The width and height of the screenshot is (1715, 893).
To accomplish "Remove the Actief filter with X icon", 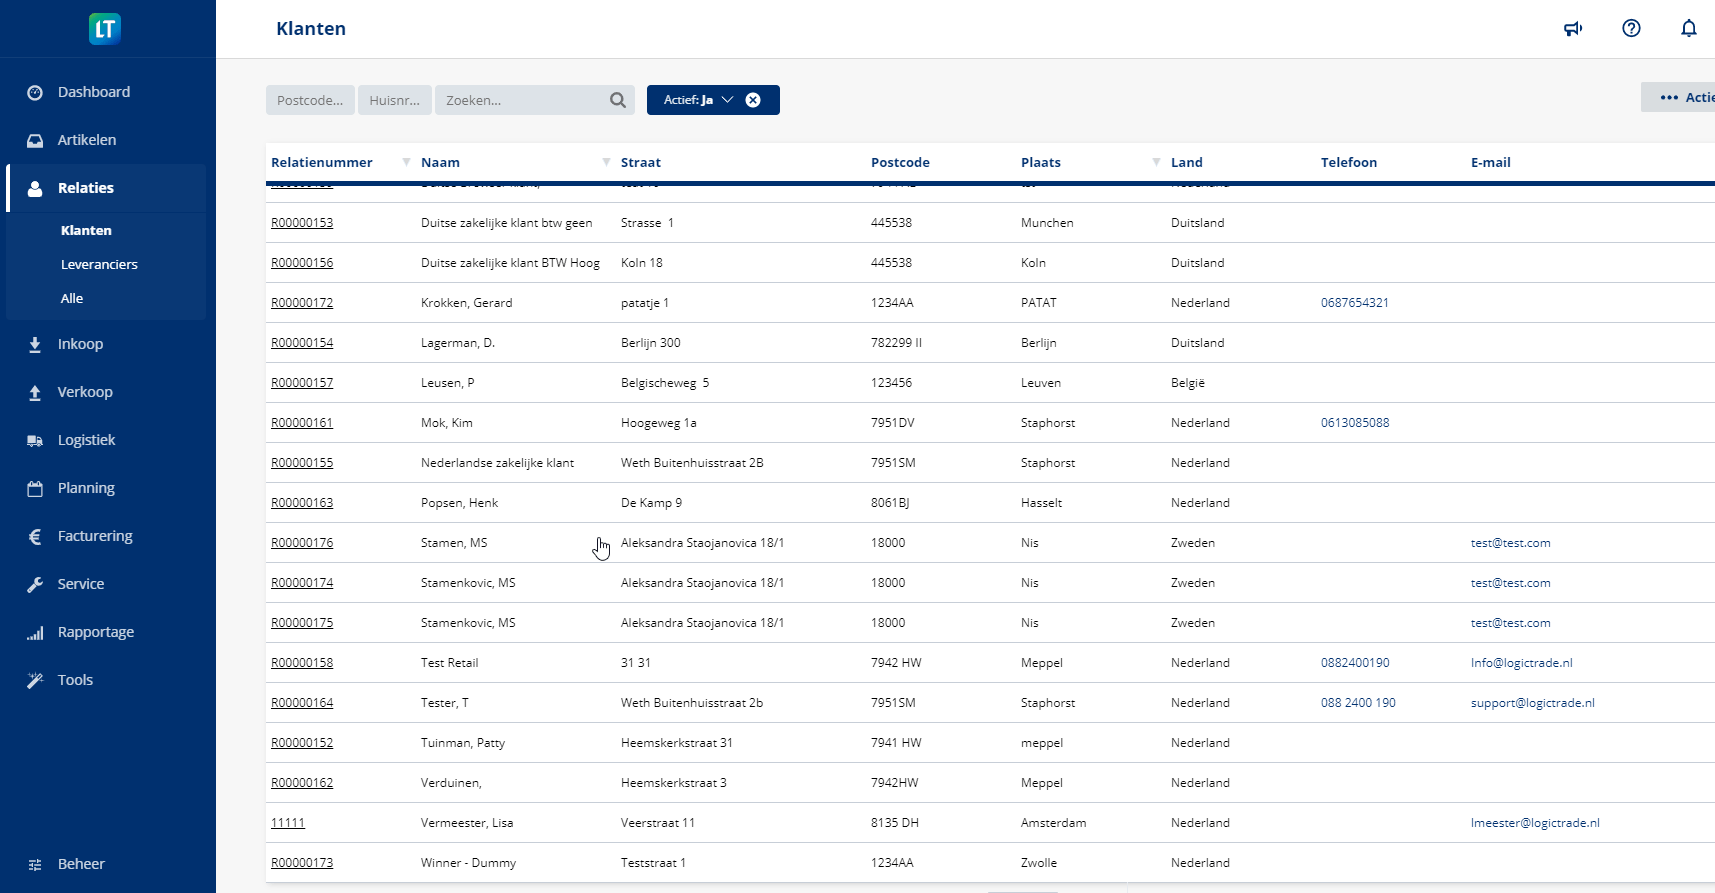I will (x=753, y=100).
